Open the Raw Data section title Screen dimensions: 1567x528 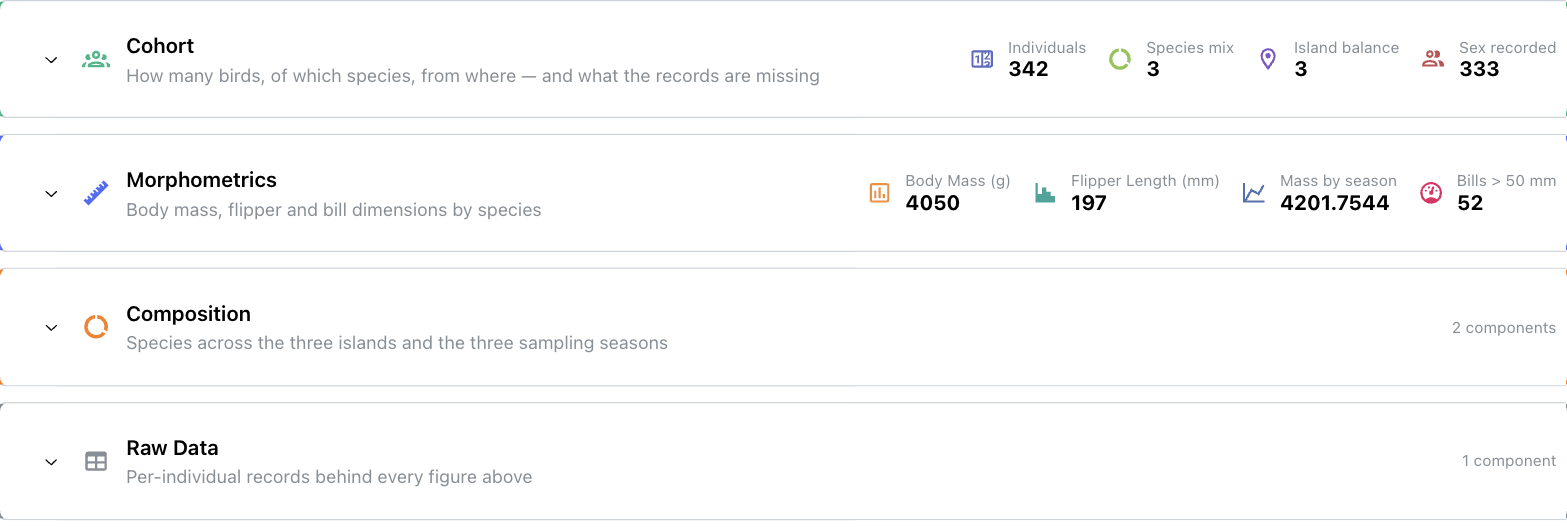(172, 448)
